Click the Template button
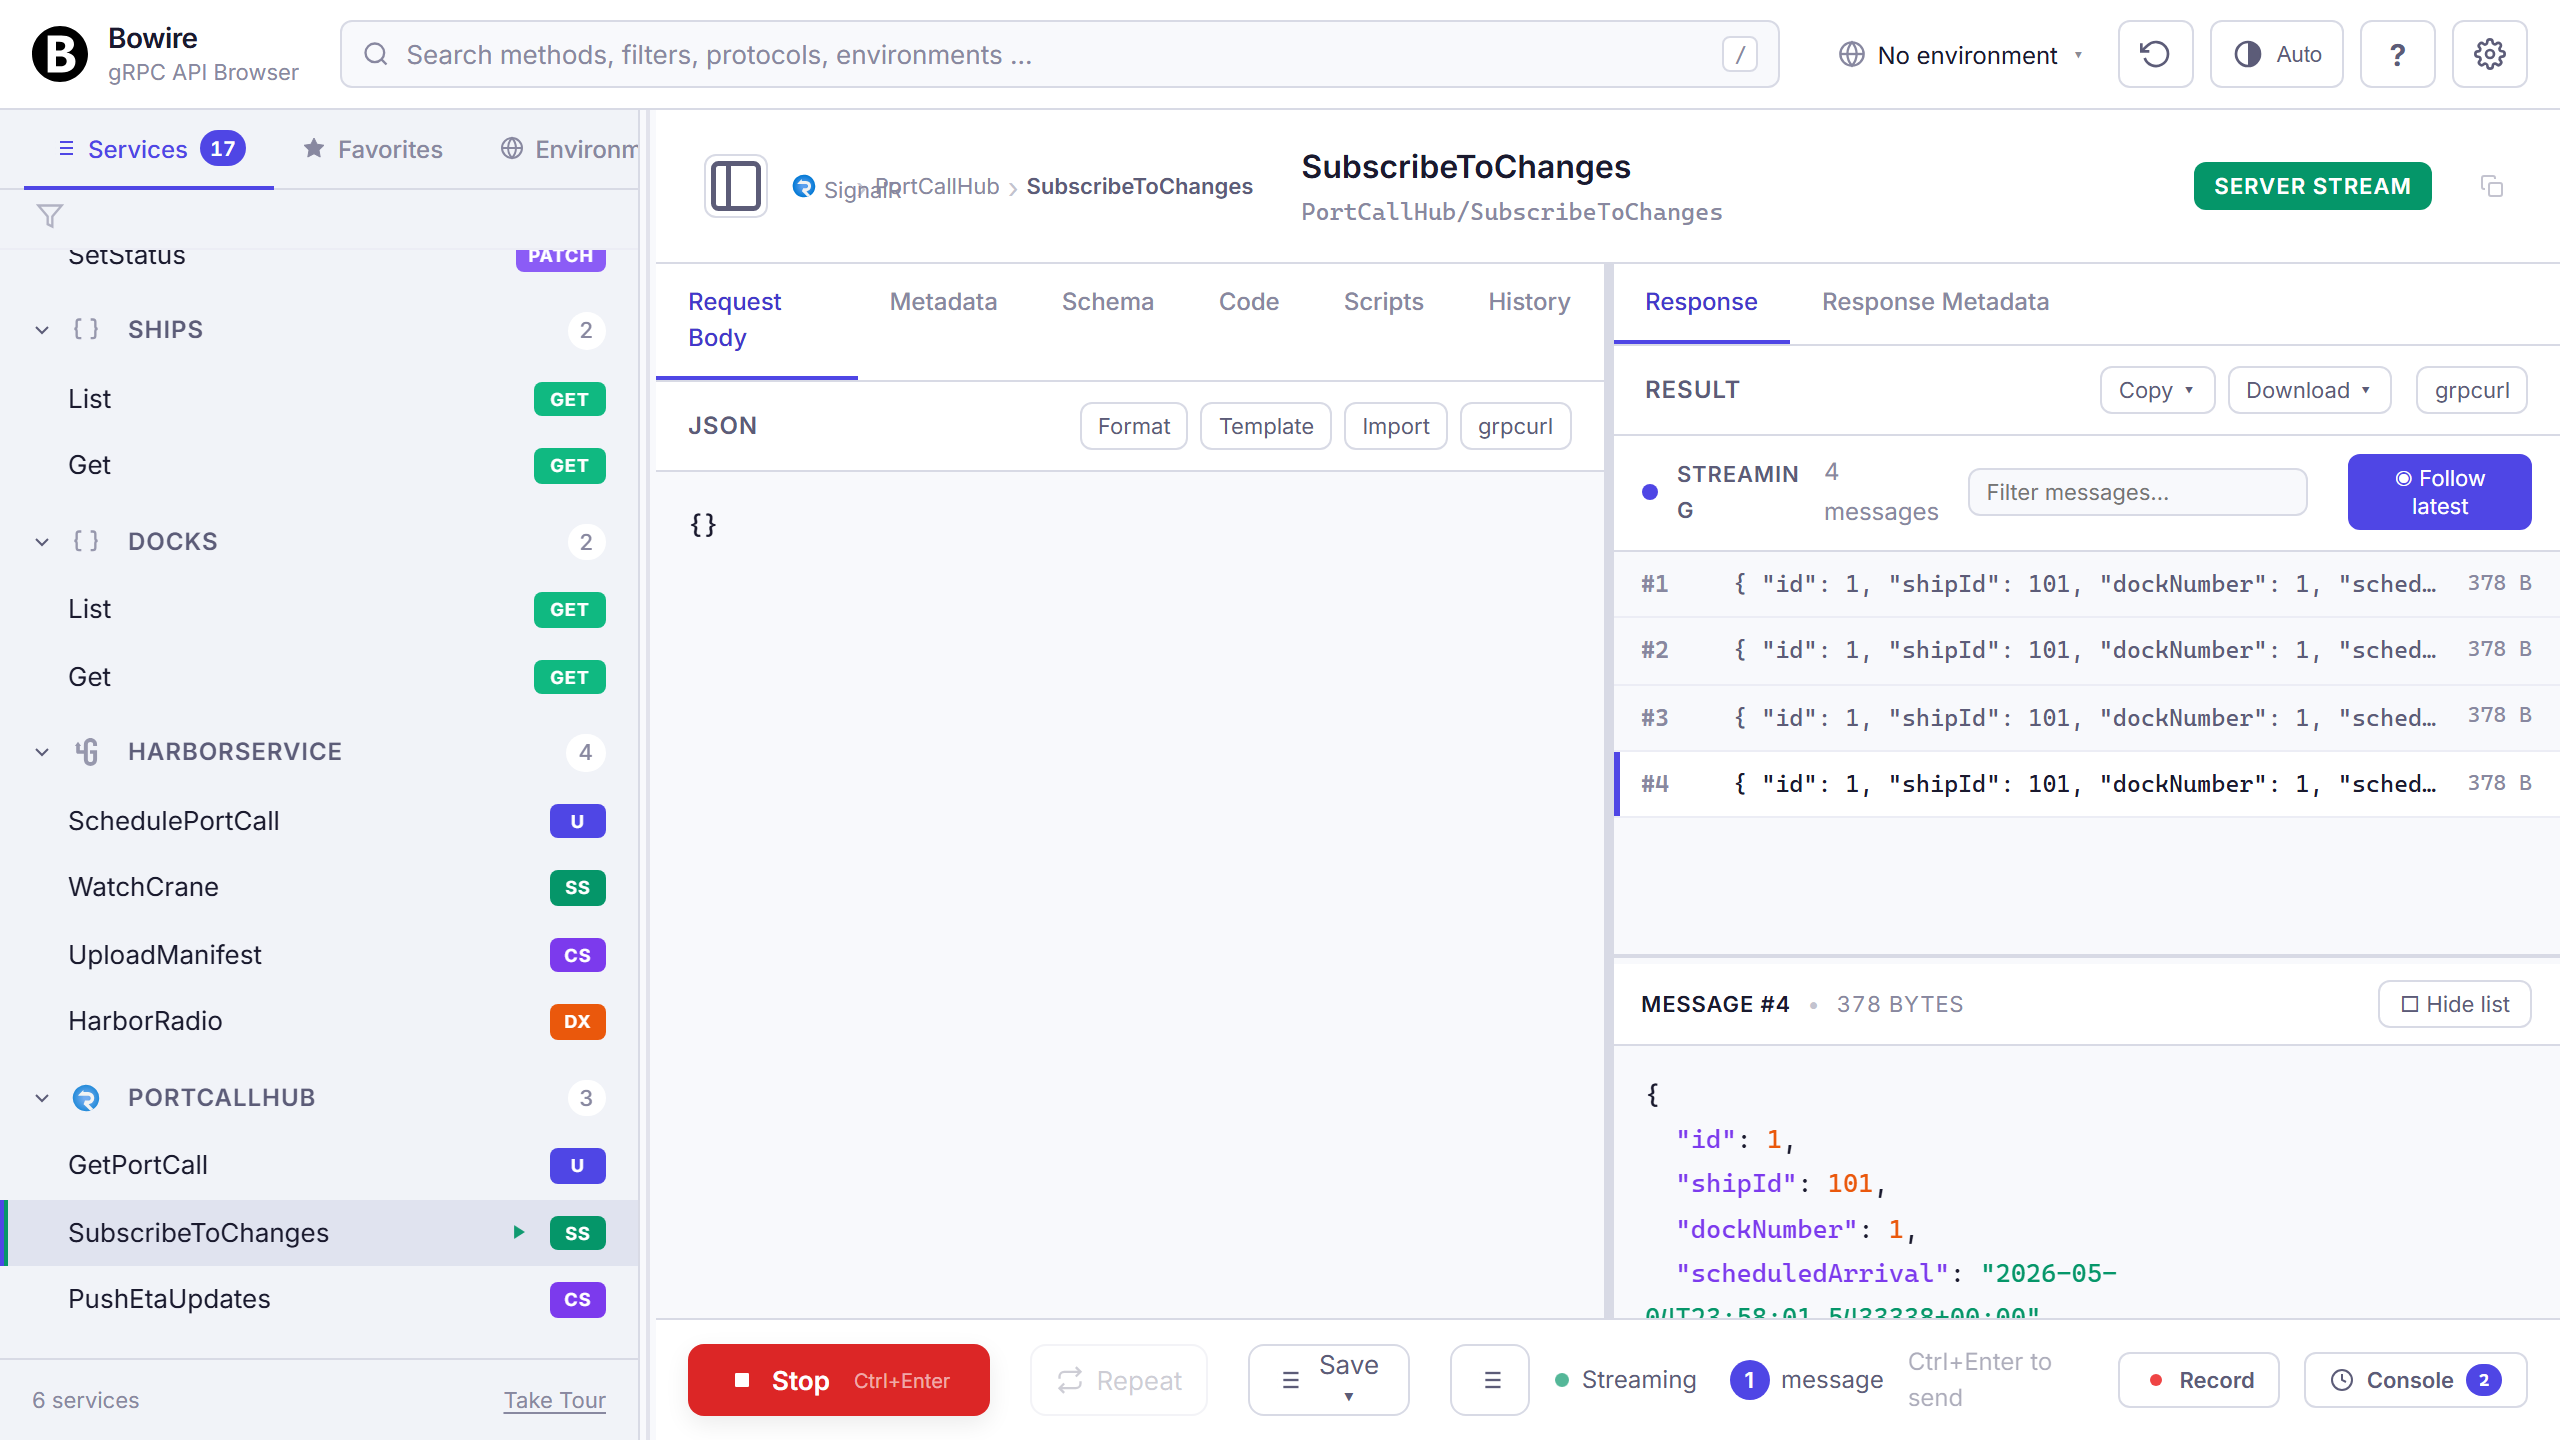The width and height of the screenshot is (2560, 1440). point(1265,426)
